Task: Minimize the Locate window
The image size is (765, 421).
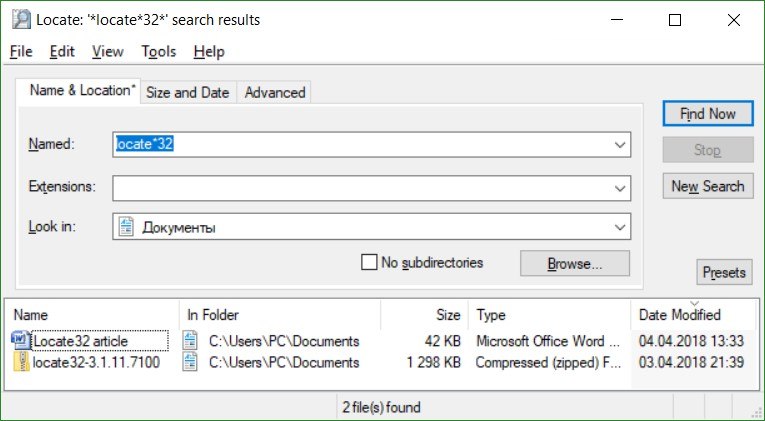Action: [617, 20]
